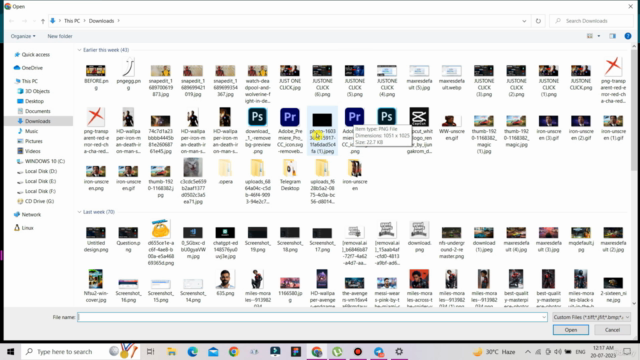Select download_1_remove bg-preview Photoshop icon file
Viewport: 640px width, 360px height.
258,131
